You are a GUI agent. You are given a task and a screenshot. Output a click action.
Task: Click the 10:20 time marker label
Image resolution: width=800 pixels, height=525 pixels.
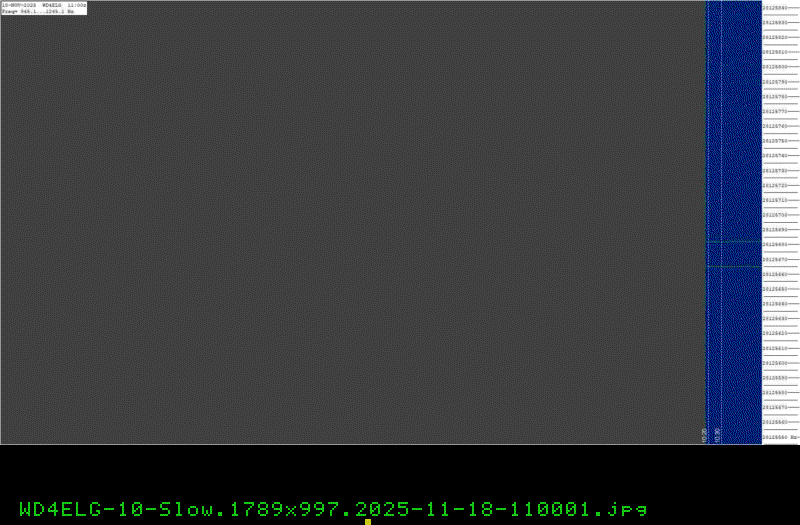pos(704,435)
